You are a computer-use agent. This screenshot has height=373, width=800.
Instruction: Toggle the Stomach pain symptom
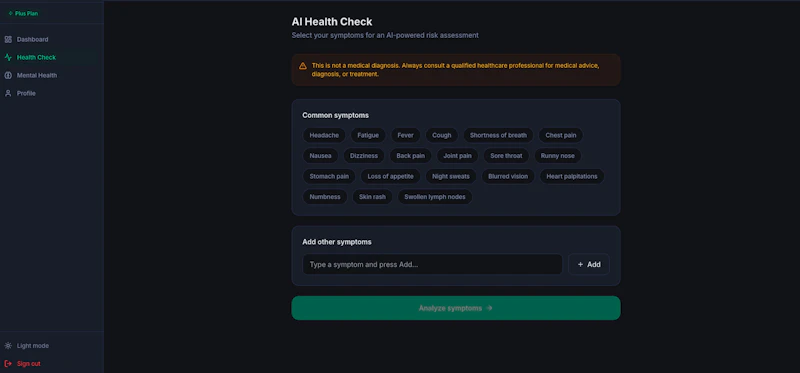329,176
